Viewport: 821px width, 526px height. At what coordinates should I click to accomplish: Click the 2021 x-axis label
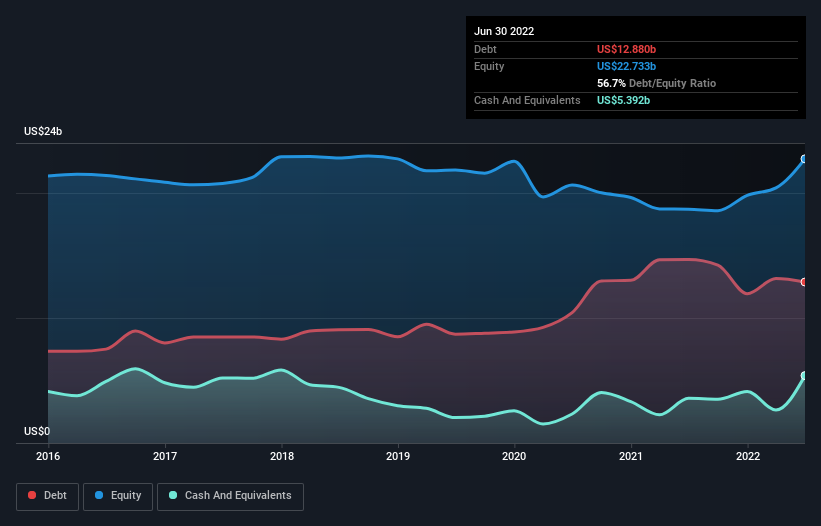coord(631,456)
